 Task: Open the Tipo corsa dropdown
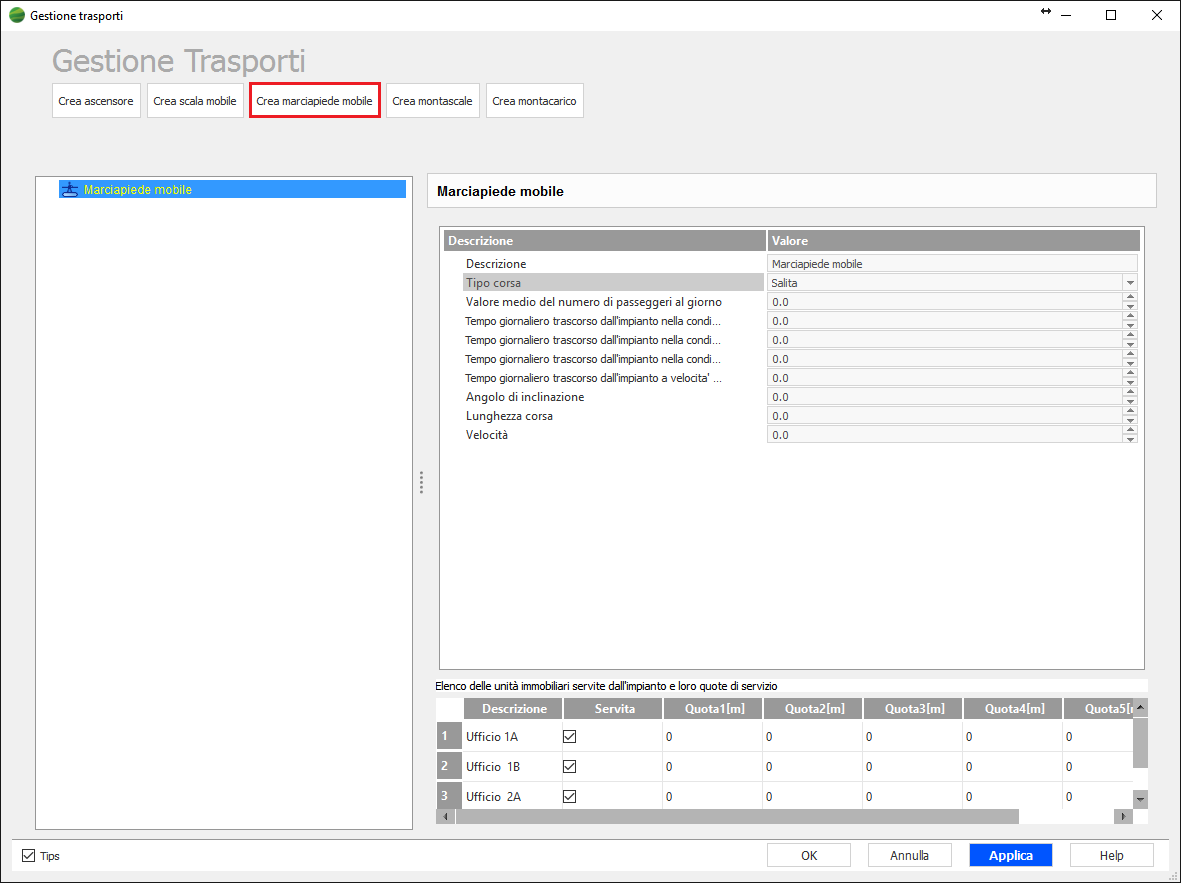(x=1130, y=283)
